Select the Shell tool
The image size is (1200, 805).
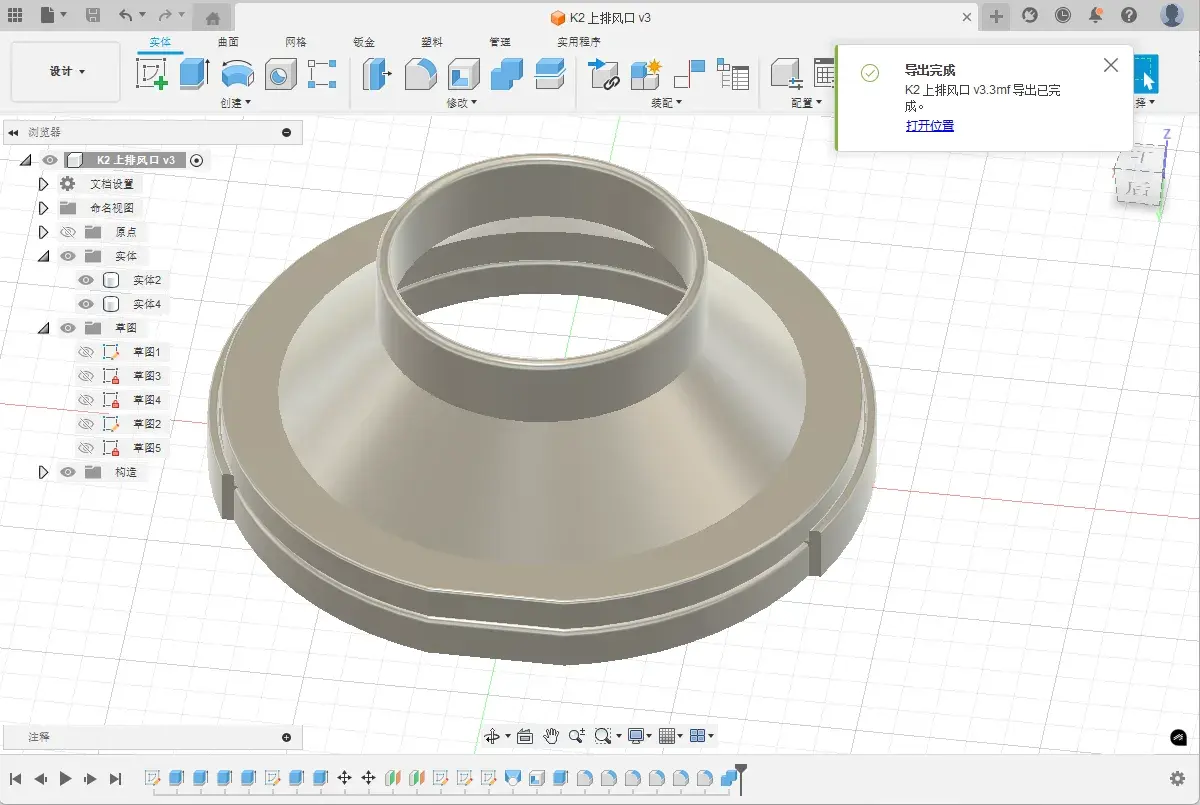pyautogui.click(x=463, y=74)
